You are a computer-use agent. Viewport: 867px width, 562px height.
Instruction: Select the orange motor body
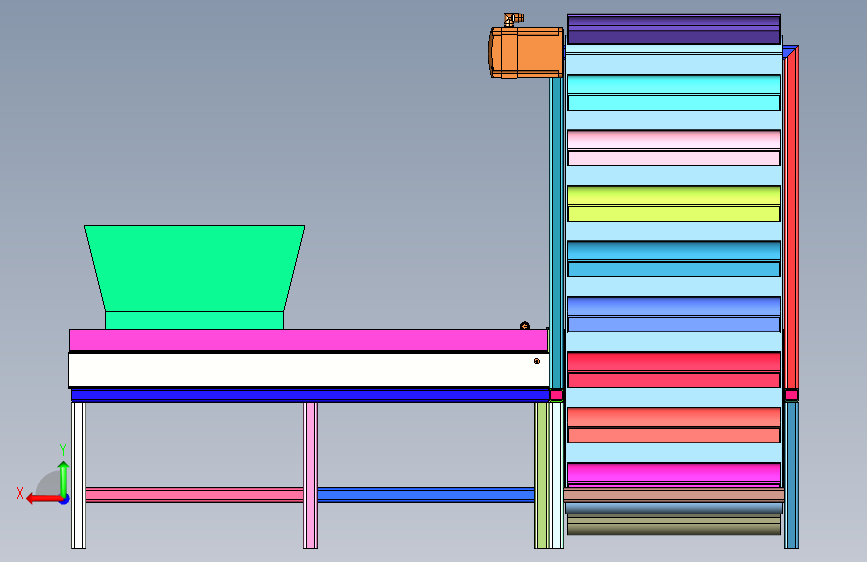(x=526, y=53)
